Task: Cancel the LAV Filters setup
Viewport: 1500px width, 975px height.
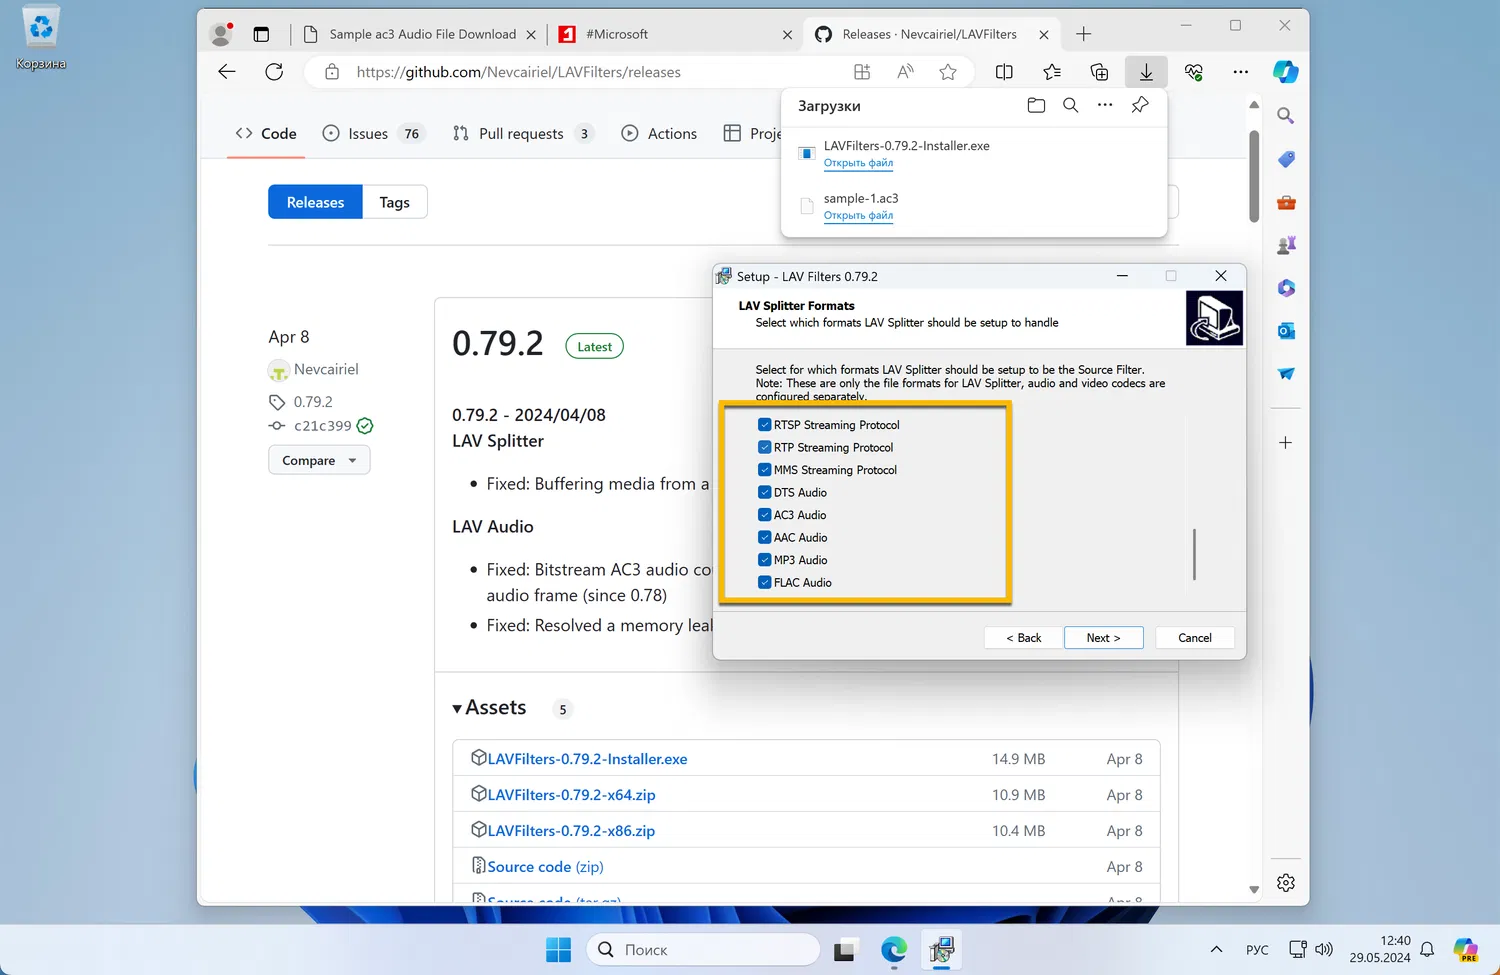Action: (1195, 638)
